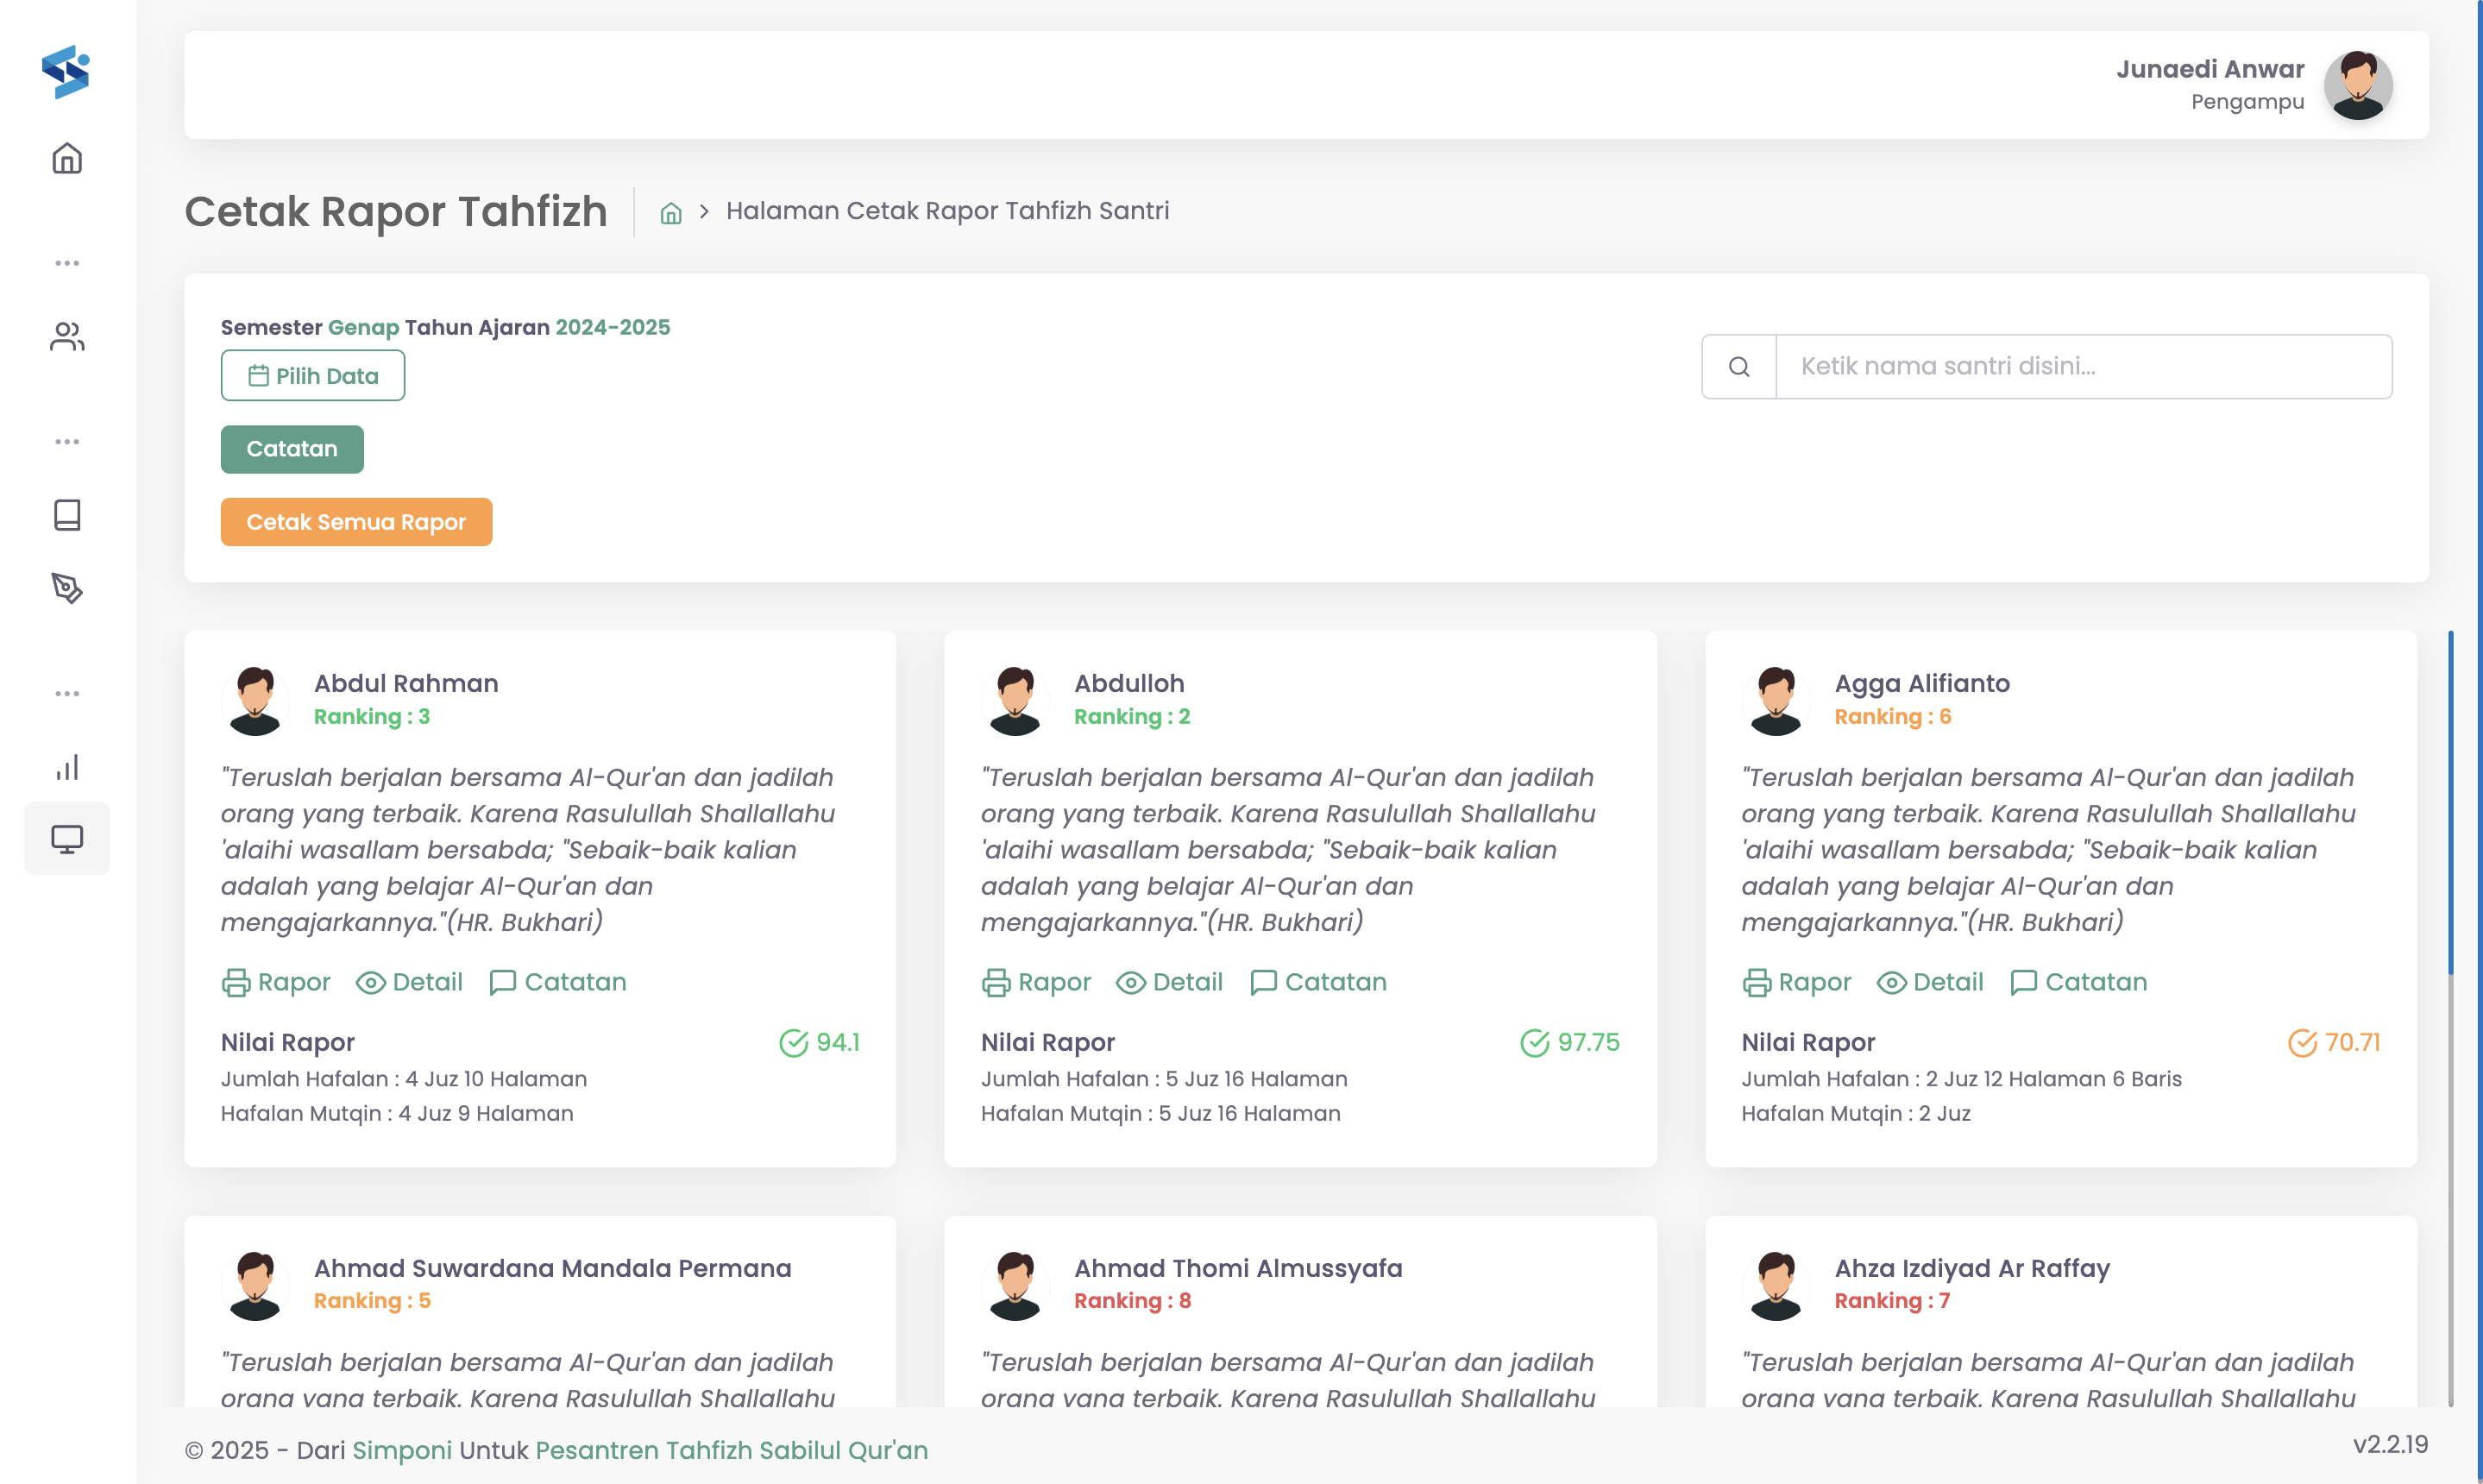2483x1484 pixels.
Task: Open the breadcrumb Halaman Cetak Rapor Tahfizh Santri
Action: coord(948,211)
